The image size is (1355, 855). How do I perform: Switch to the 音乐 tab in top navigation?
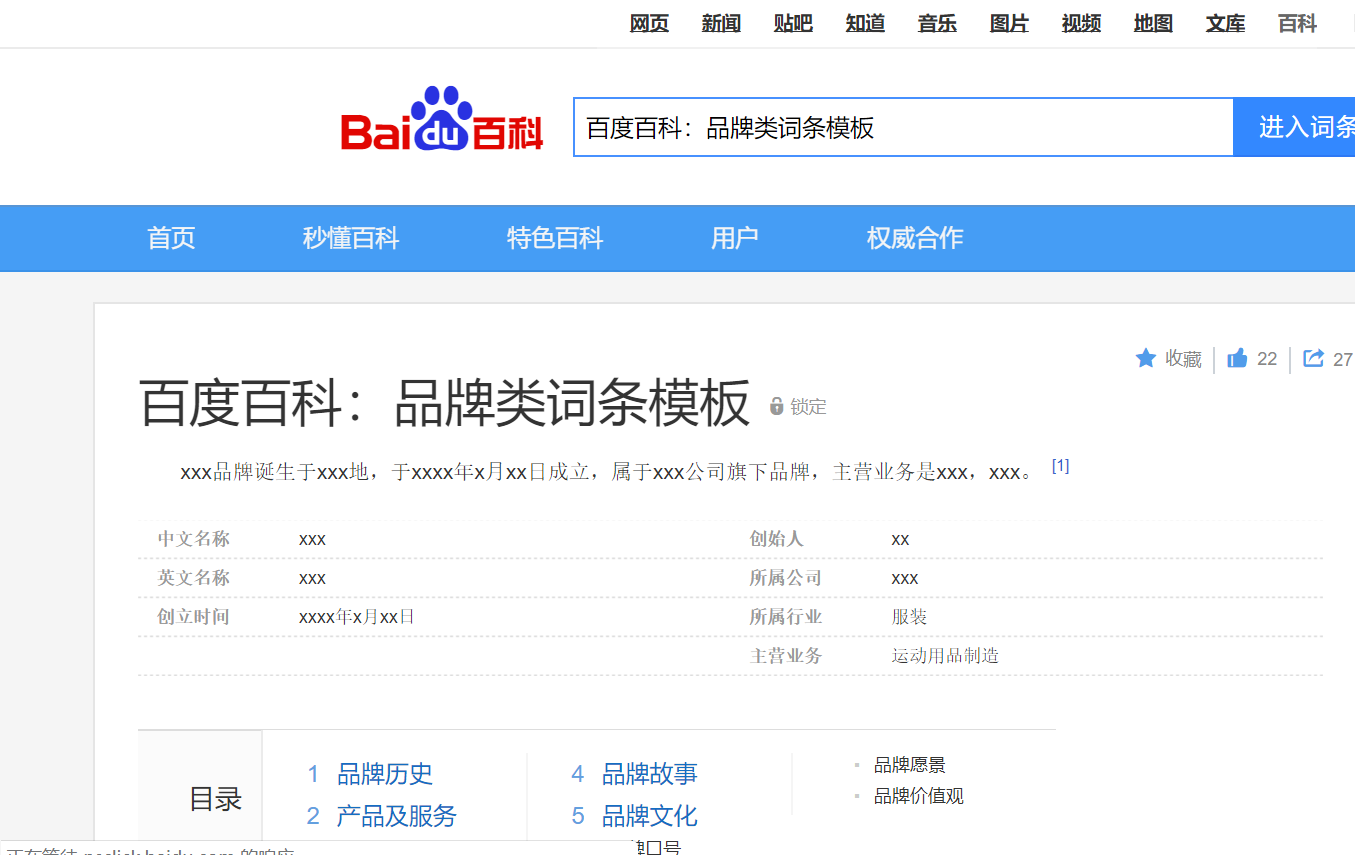937,23
